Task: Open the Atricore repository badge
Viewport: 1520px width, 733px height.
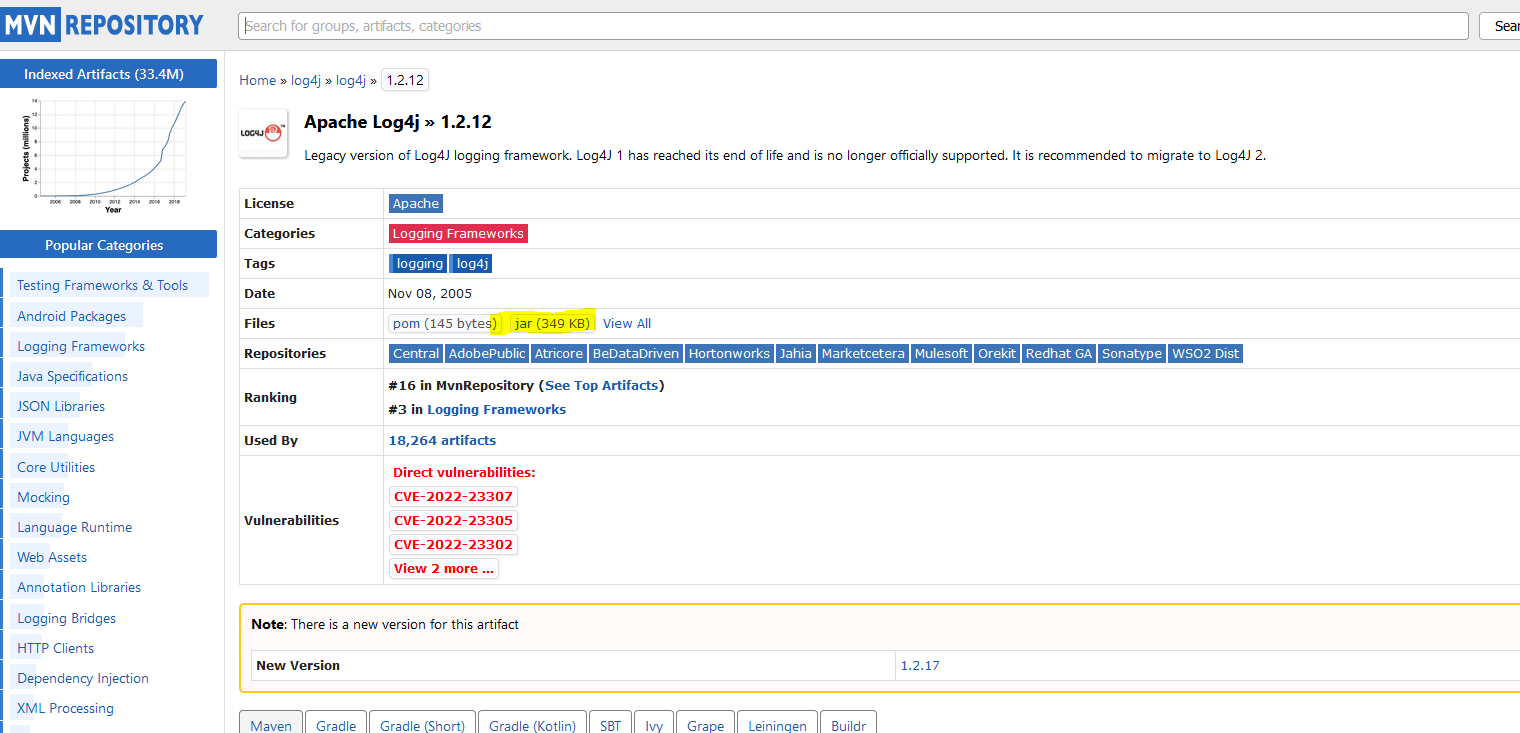Action: click(x=559, y=353)
